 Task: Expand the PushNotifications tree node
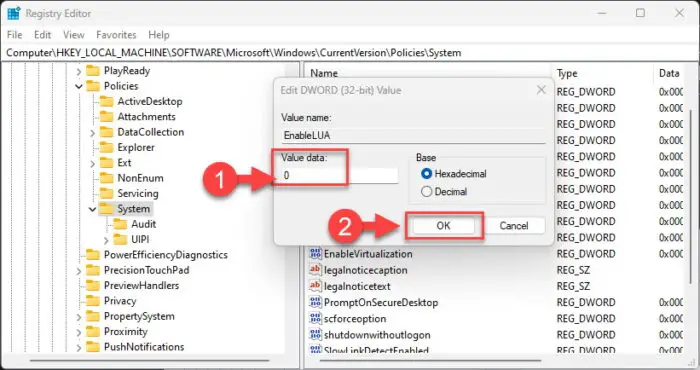(x=79, y=348)
